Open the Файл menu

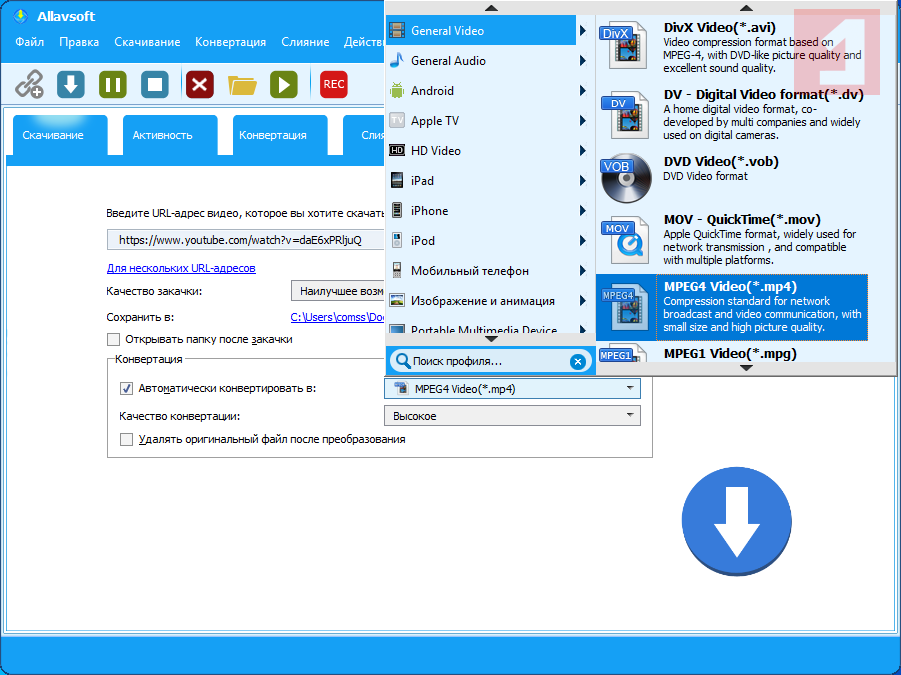(x=29, y=42)
